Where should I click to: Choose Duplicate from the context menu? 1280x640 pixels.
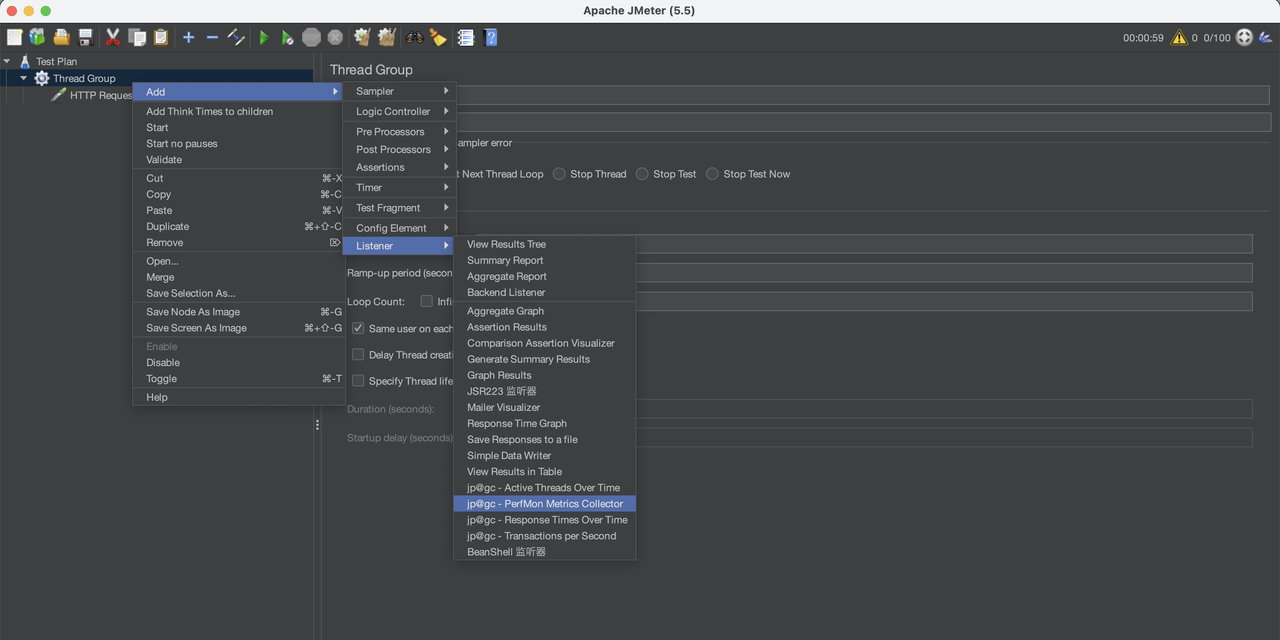(x=239, y=226)
